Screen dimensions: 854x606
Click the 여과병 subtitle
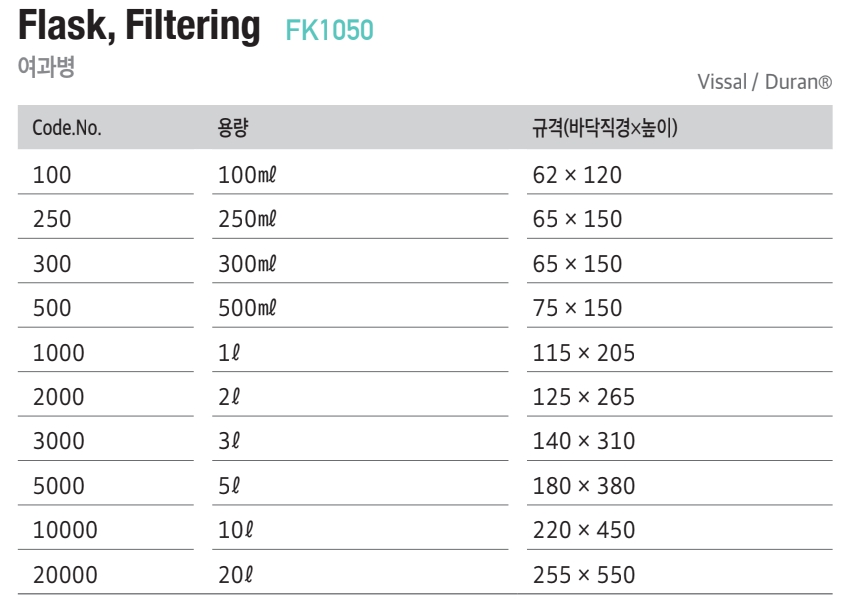(x=46, y=67)
